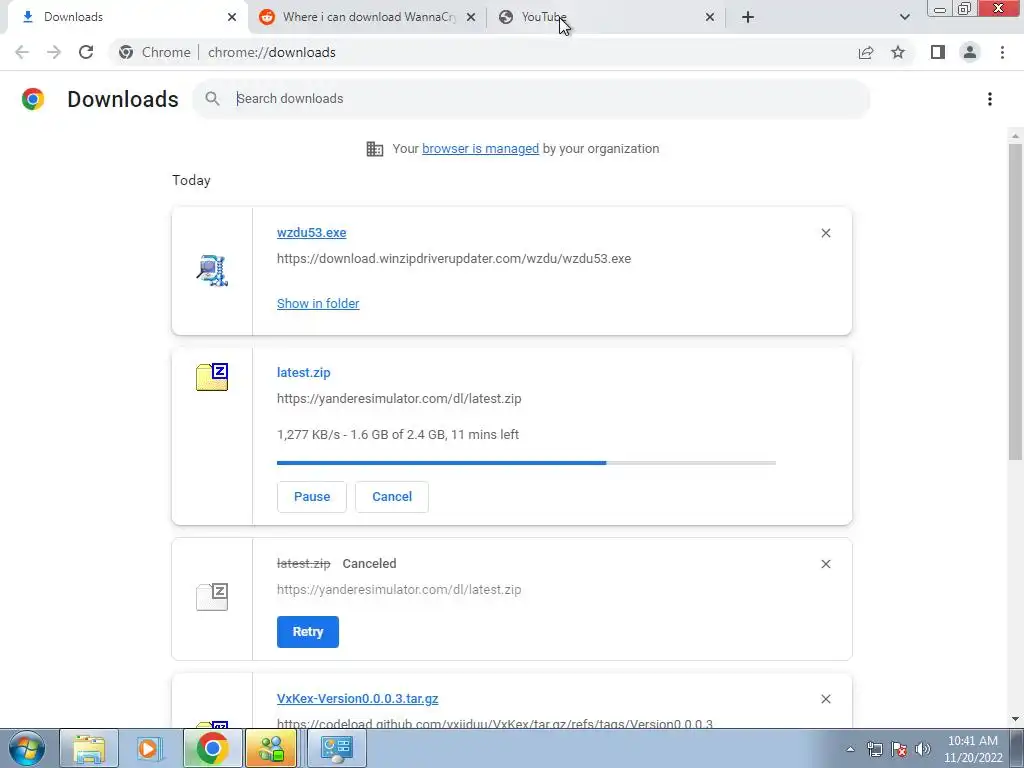This screenshot has height=768, width=1024.
Task: Open the people app taskbar icon
Action: point(272,748)
